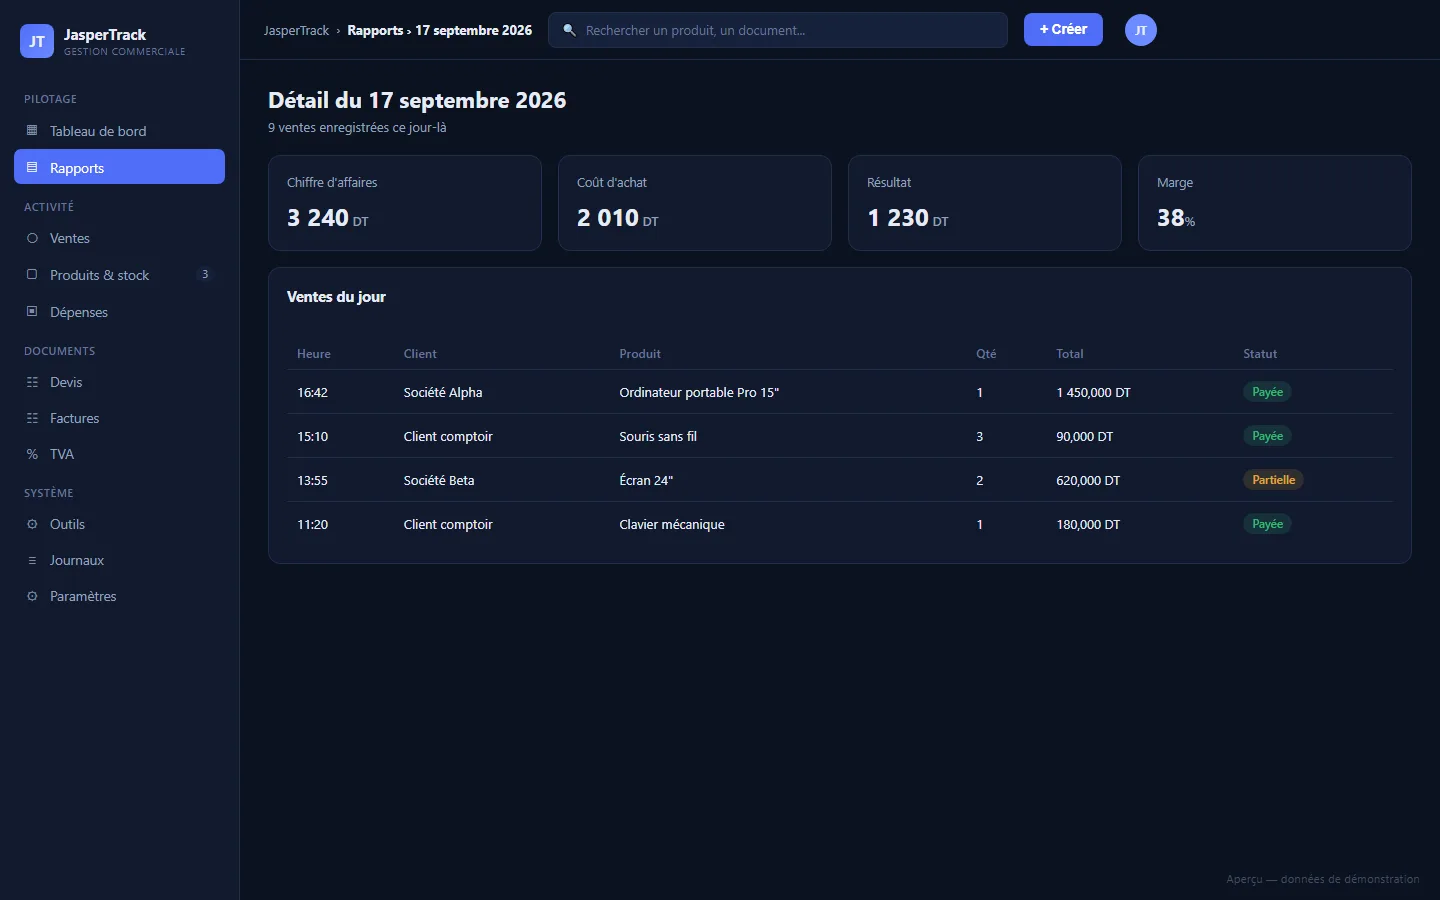The width and height of the screenshot is (1440, 900).
Task: Click the Produits & stock sidebar icon
Action: [x=32, y=275]
